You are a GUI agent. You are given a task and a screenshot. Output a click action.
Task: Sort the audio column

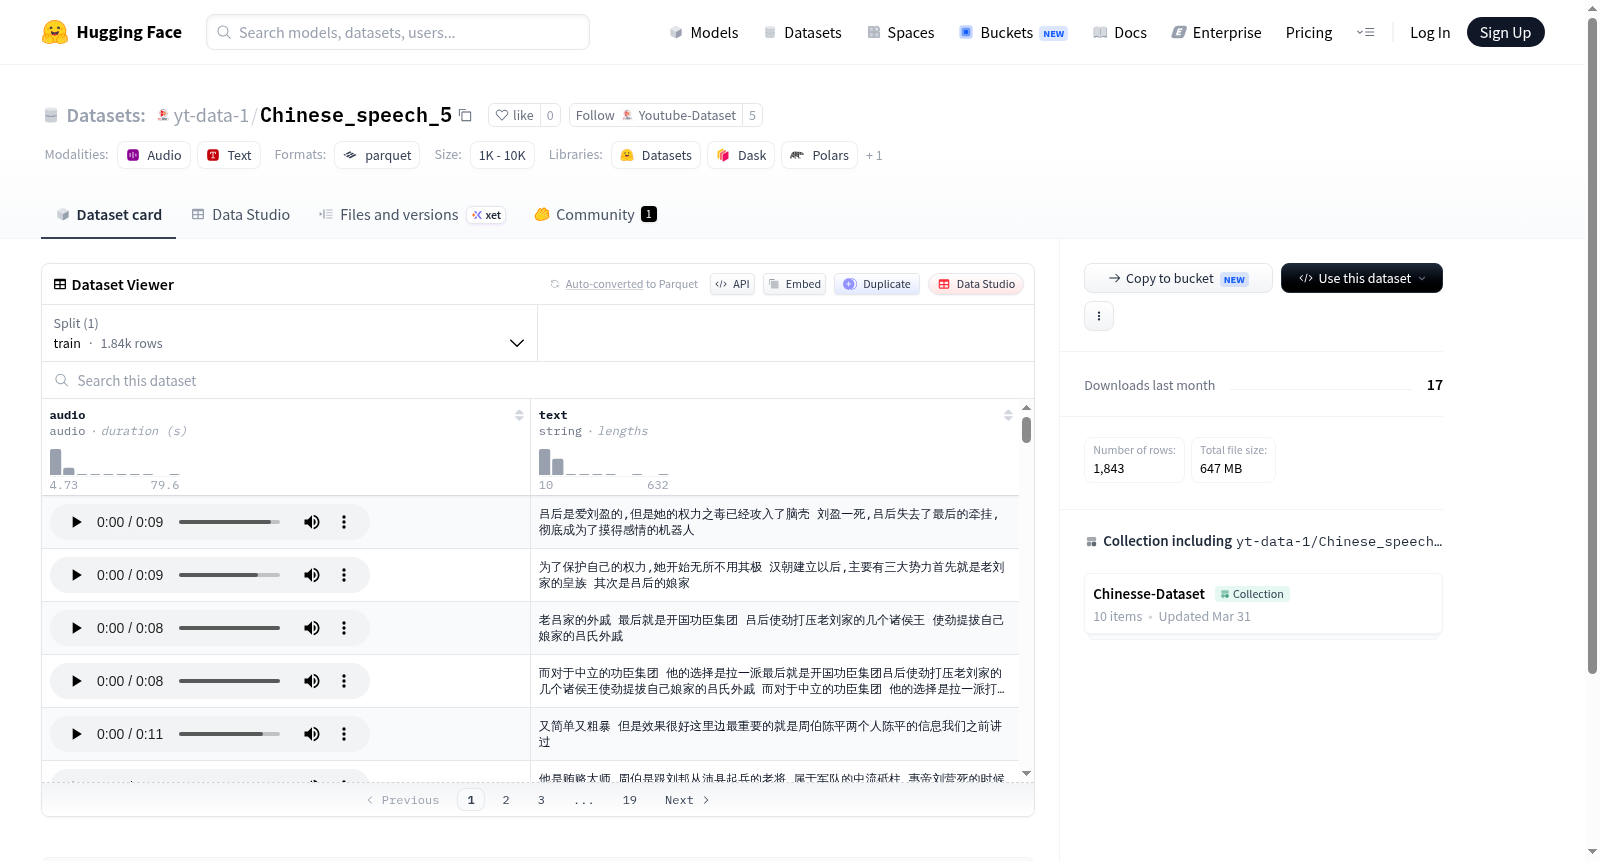pos(519,415)
